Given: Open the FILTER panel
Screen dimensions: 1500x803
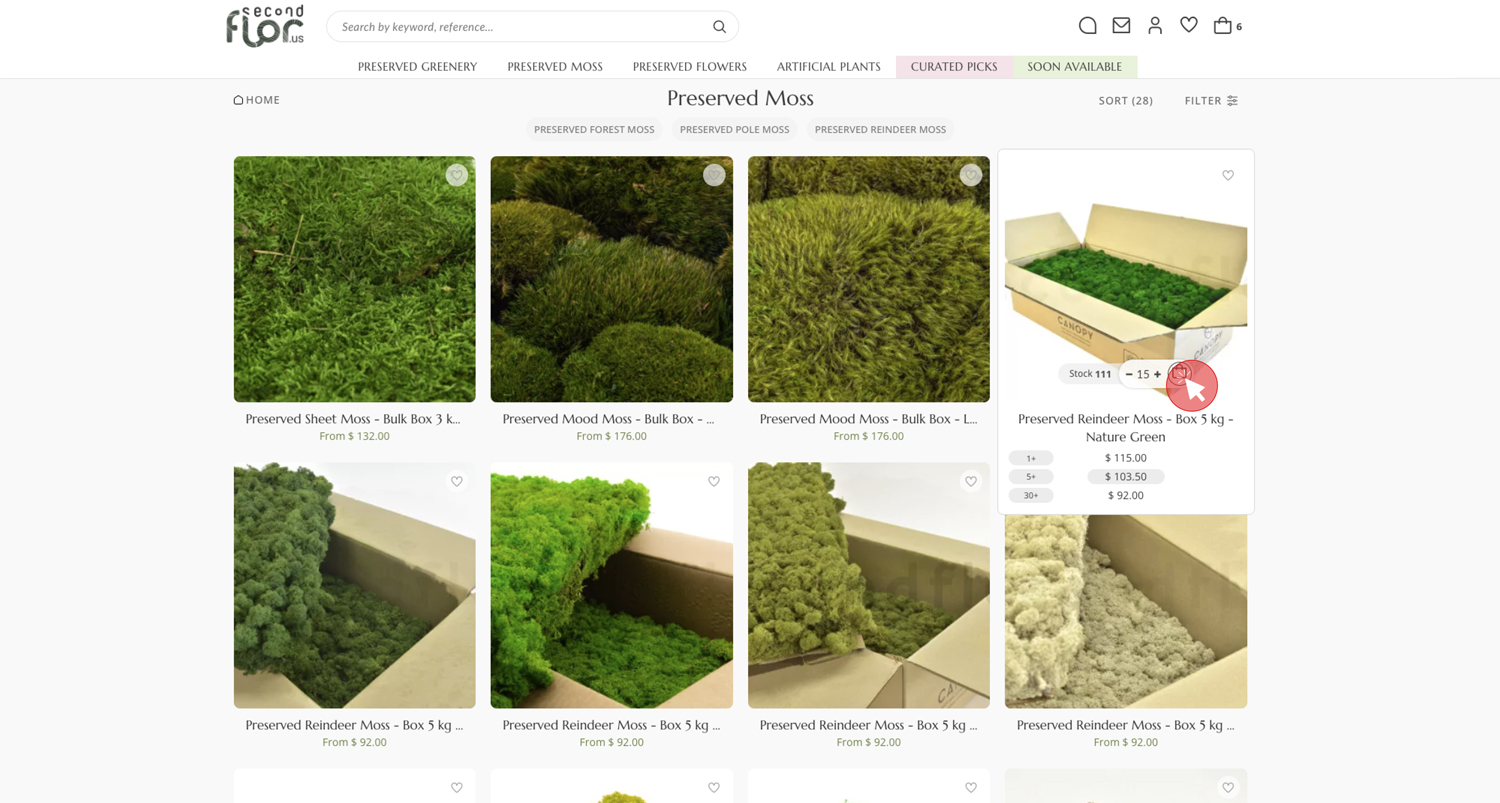Looking at the screenshot, I should click(x=1211, y=101).
